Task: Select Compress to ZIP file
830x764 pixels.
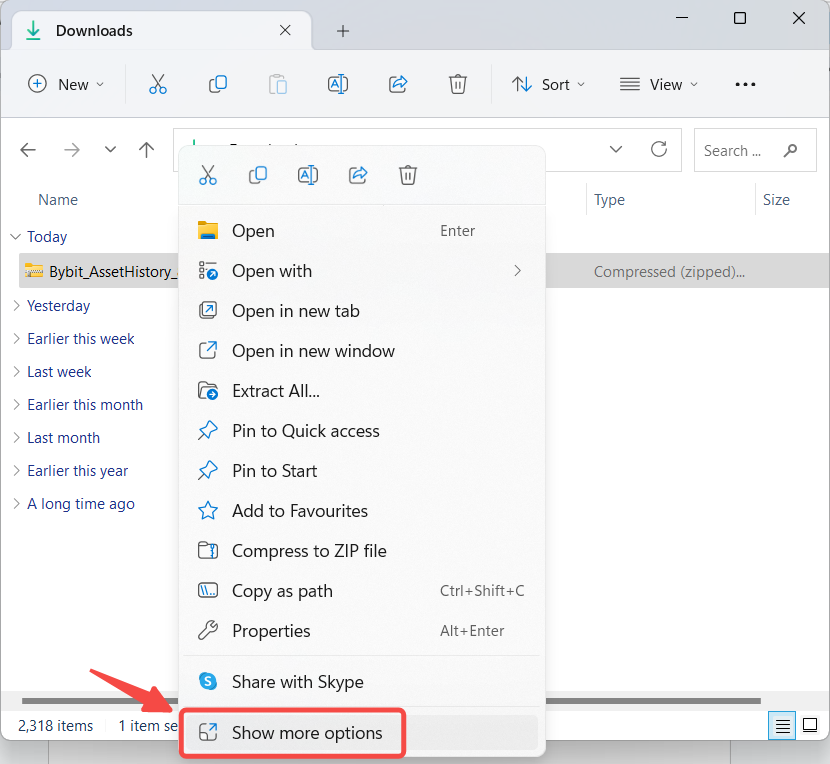Action: [309, 551]
